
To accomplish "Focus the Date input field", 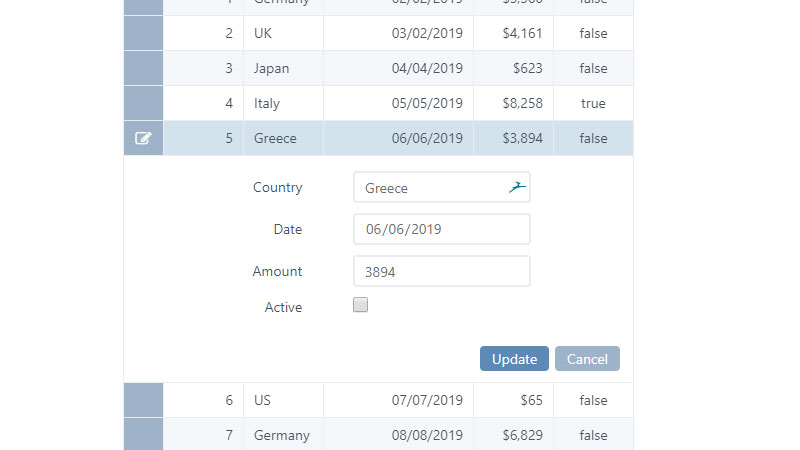I will (442, 229).
